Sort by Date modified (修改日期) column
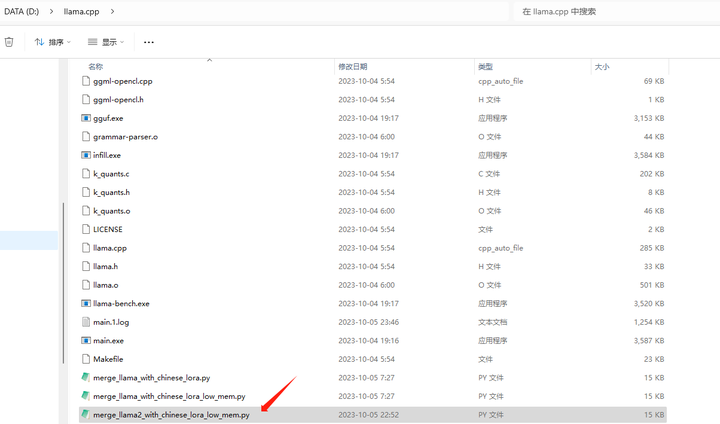This screenshot has width=720, height=424. click(x=353, y=67)
